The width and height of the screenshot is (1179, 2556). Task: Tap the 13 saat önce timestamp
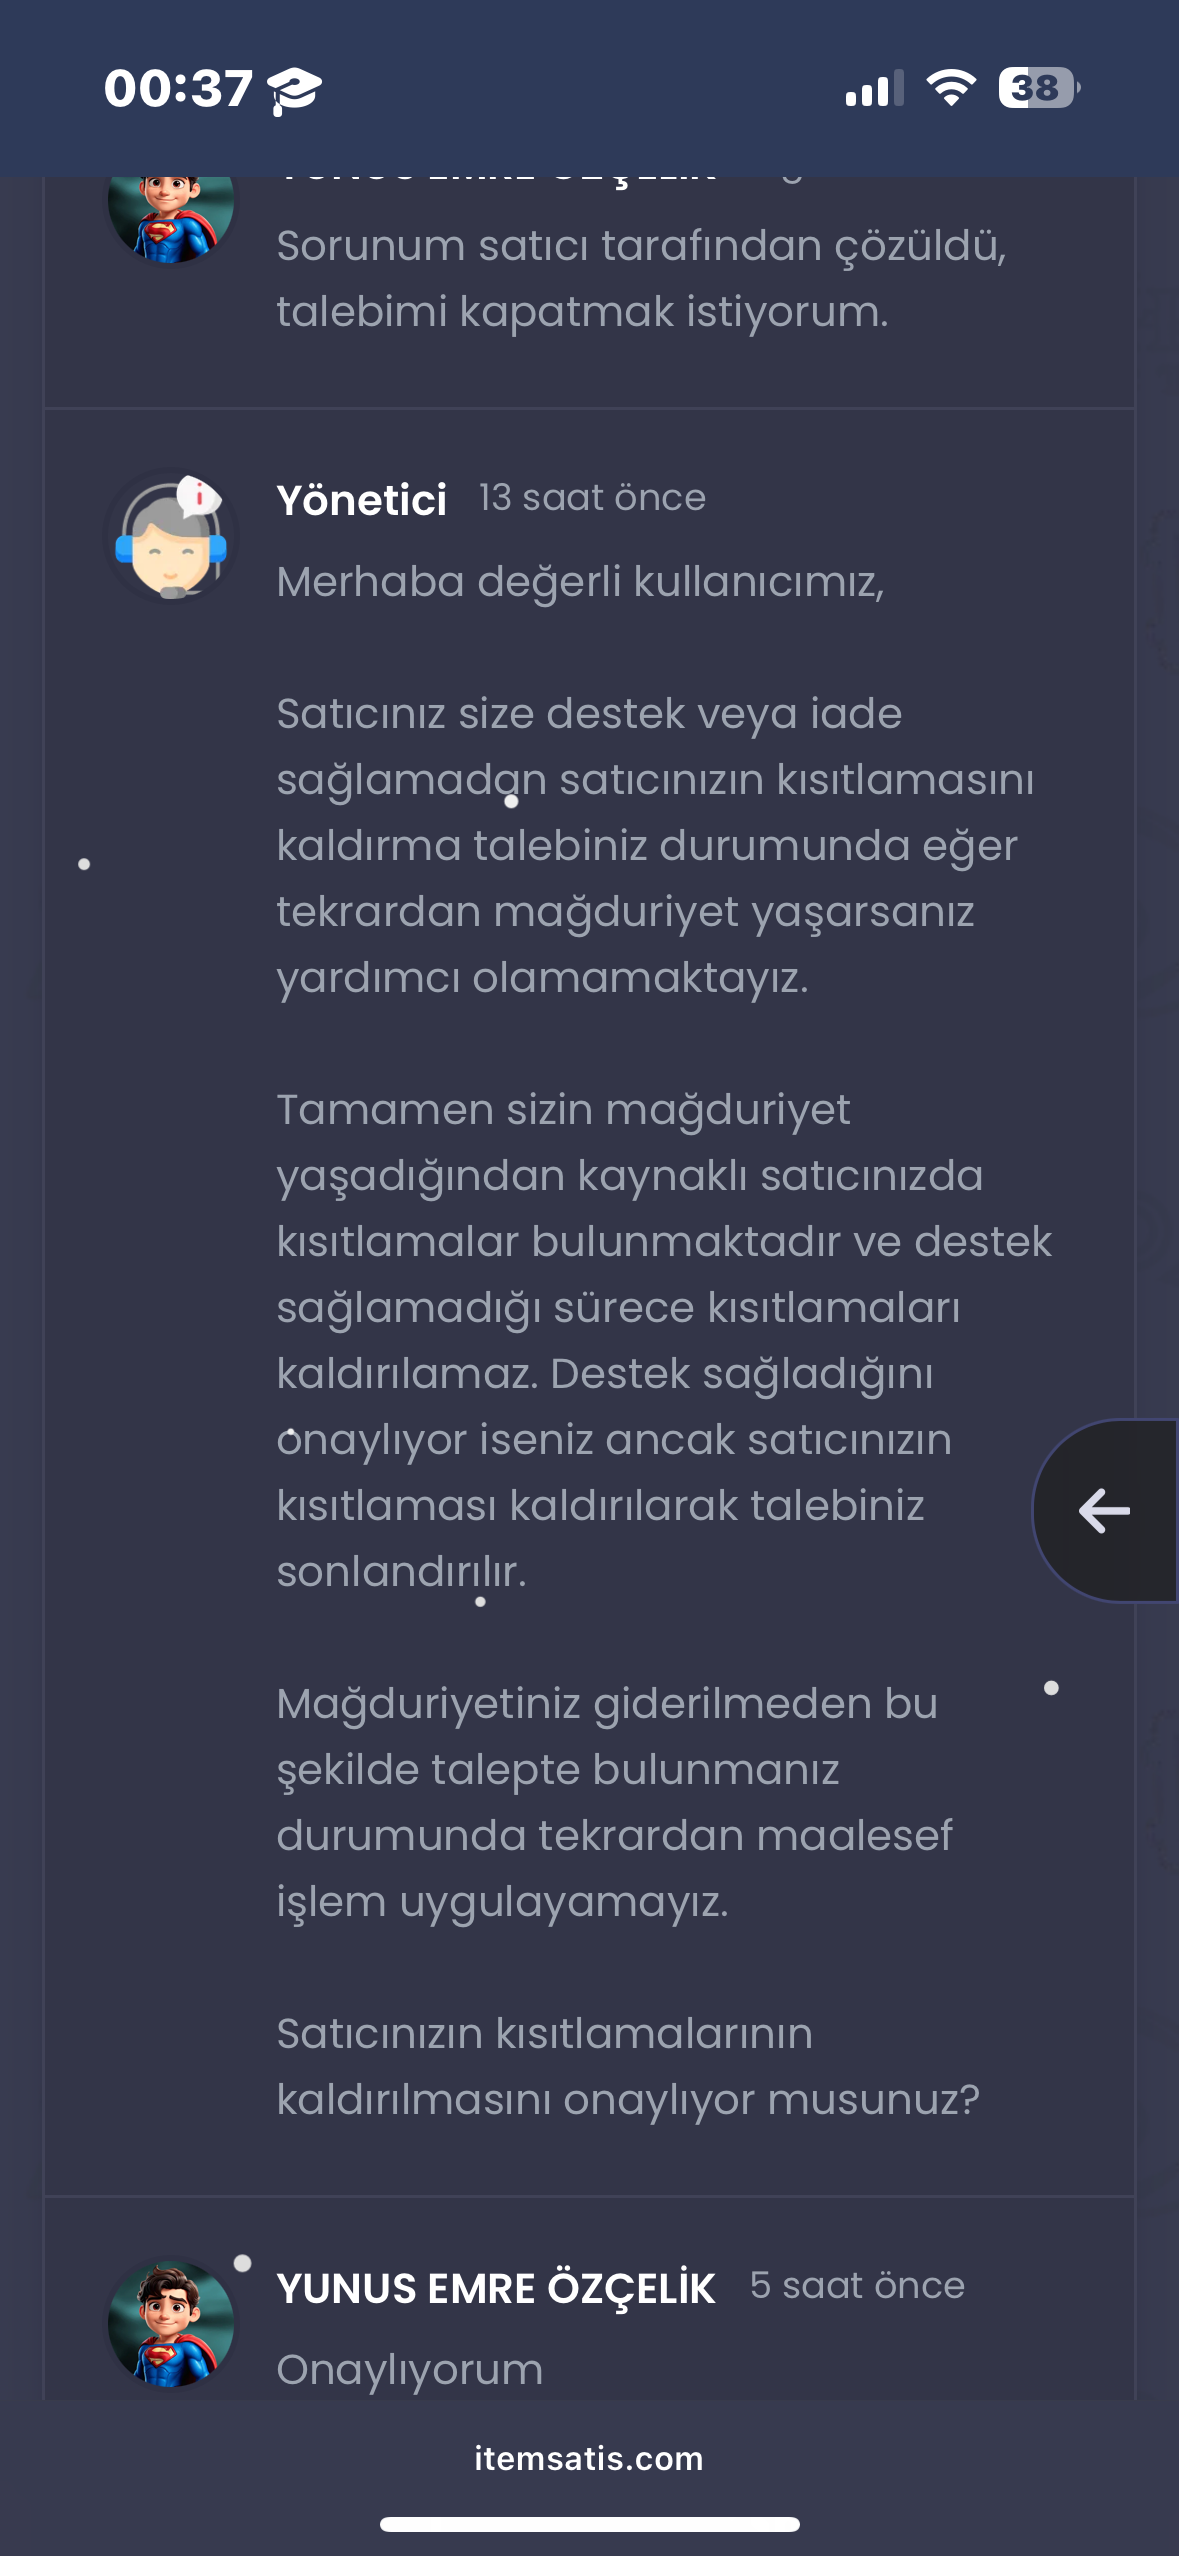coord(592,497)
